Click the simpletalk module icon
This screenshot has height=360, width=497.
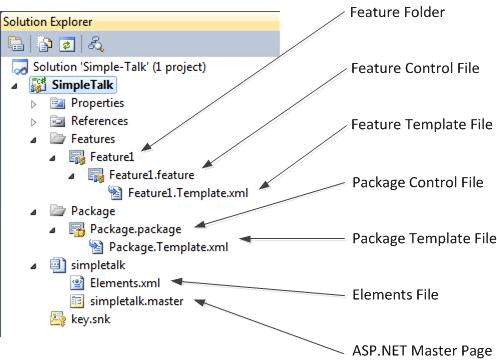[x=58, y=265]
